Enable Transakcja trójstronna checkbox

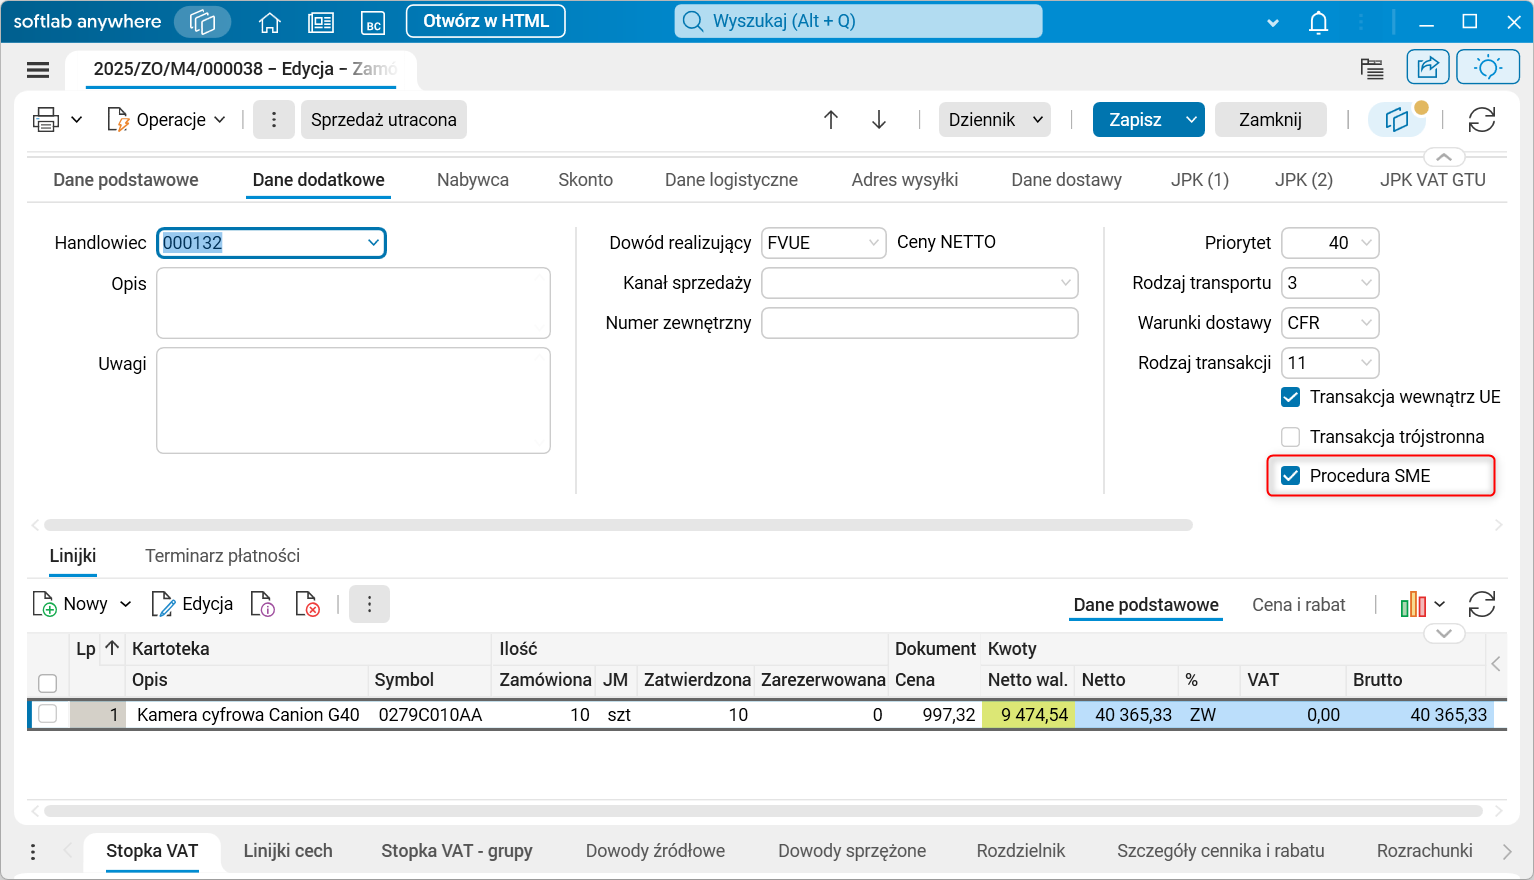(x=1291, y=437)
